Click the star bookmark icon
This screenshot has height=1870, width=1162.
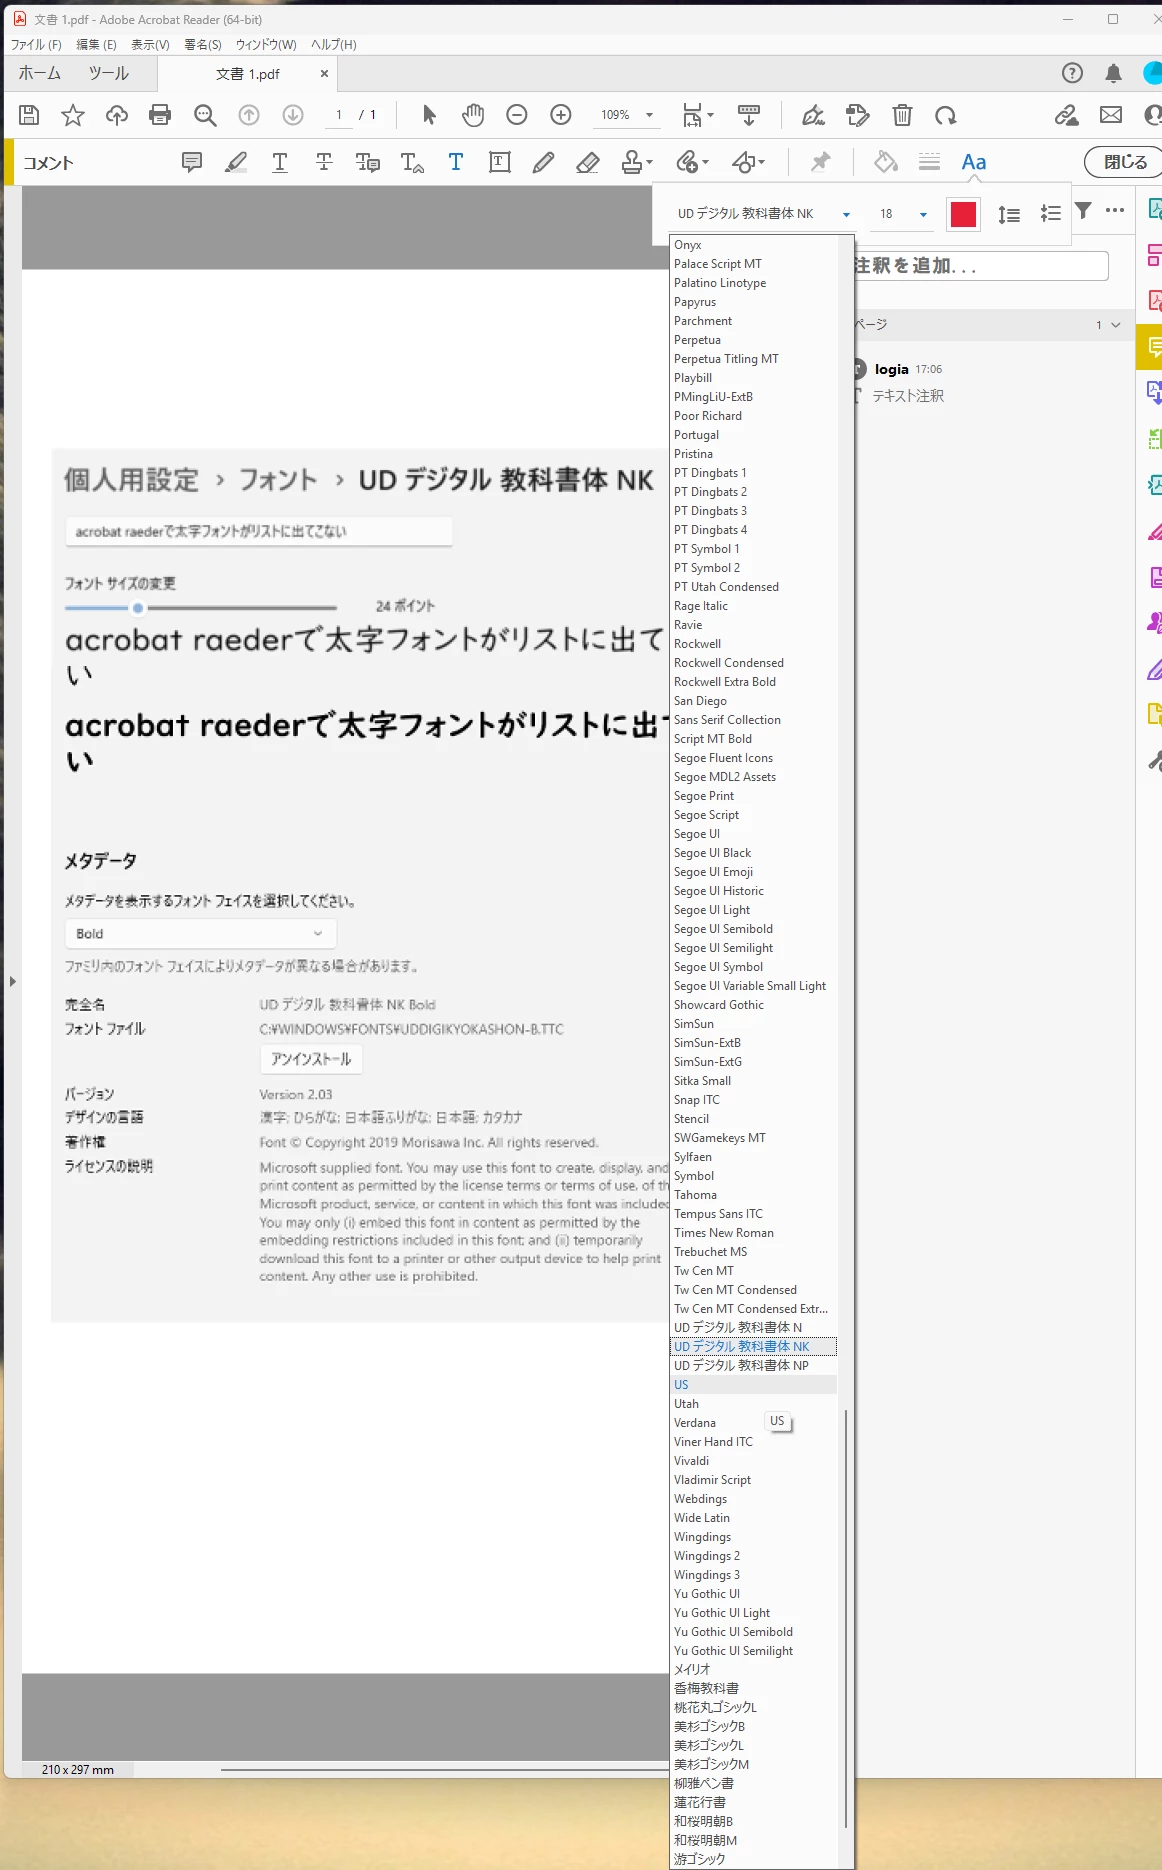(73, 115)
